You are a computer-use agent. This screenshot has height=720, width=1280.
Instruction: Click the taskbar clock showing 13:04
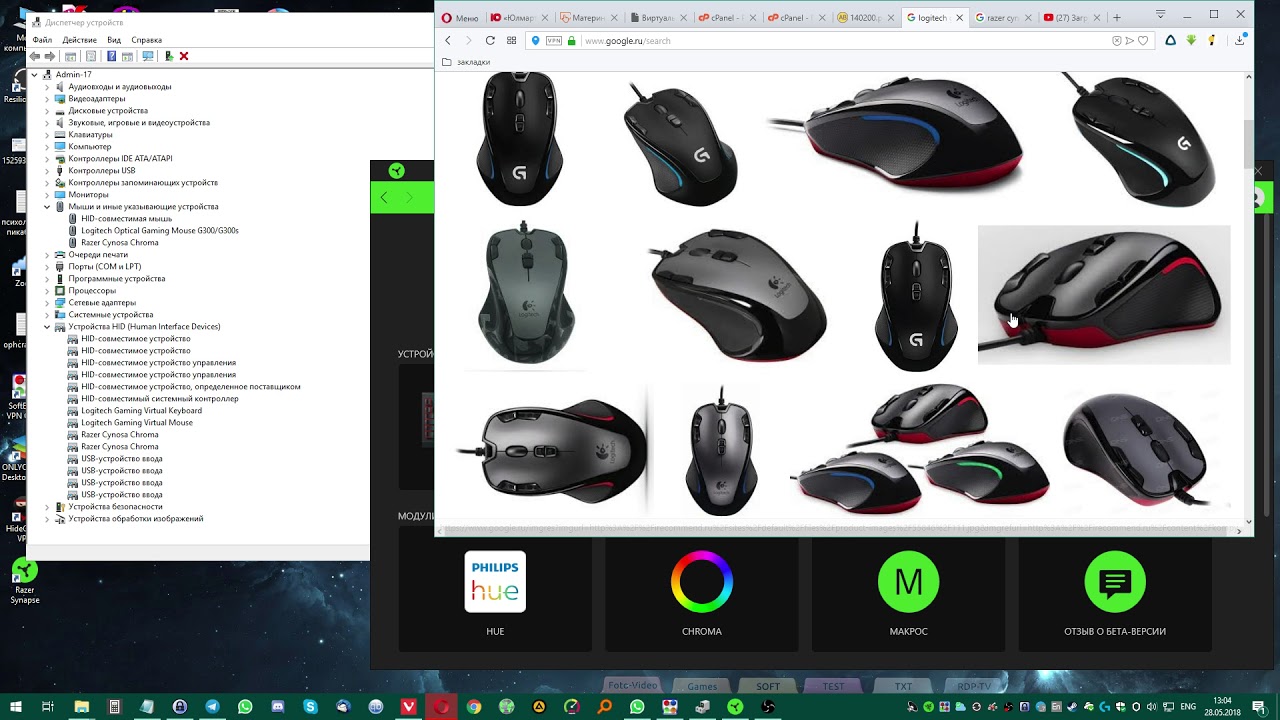[1221, 707]
